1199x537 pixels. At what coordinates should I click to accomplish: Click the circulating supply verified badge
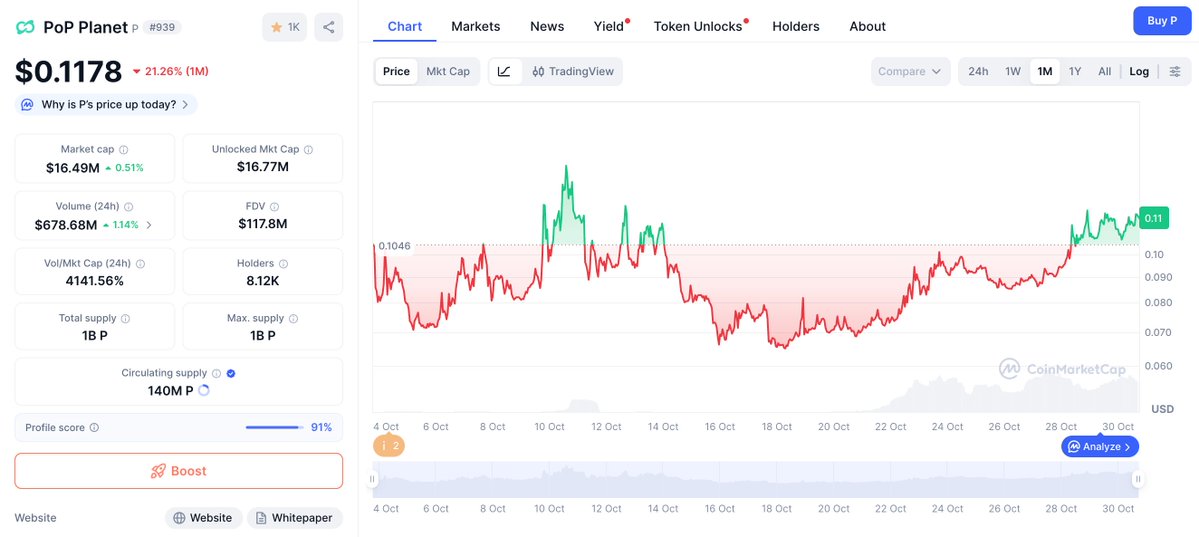(231, 373)
